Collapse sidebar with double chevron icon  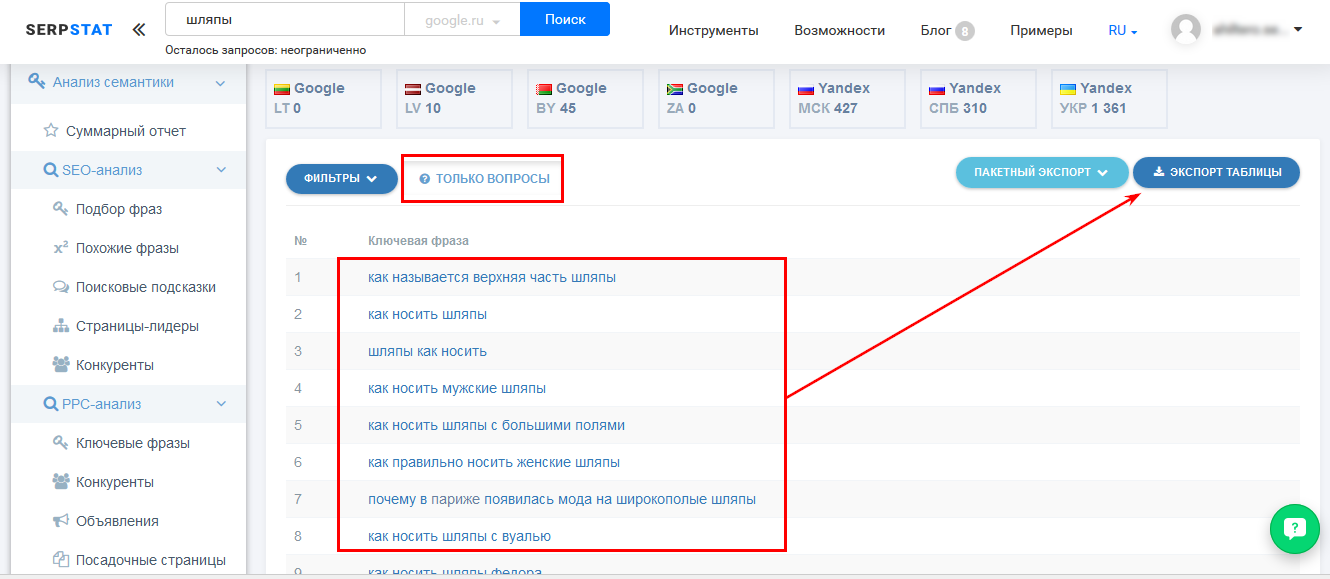point(138,30)
